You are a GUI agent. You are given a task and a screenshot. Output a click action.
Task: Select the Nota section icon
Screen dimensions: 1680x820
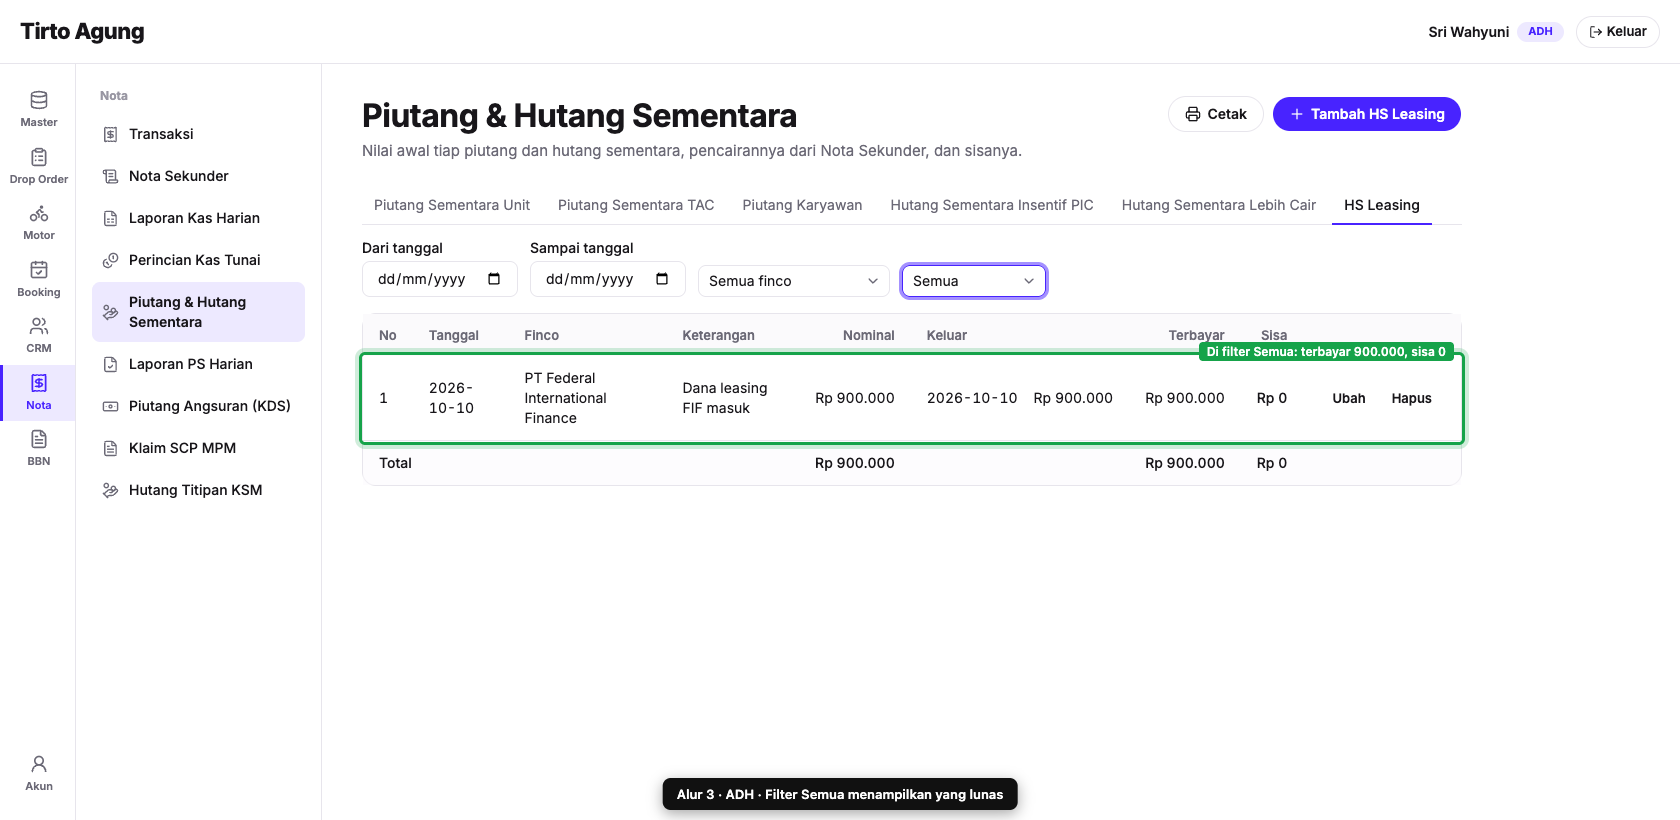pos(38,392)
